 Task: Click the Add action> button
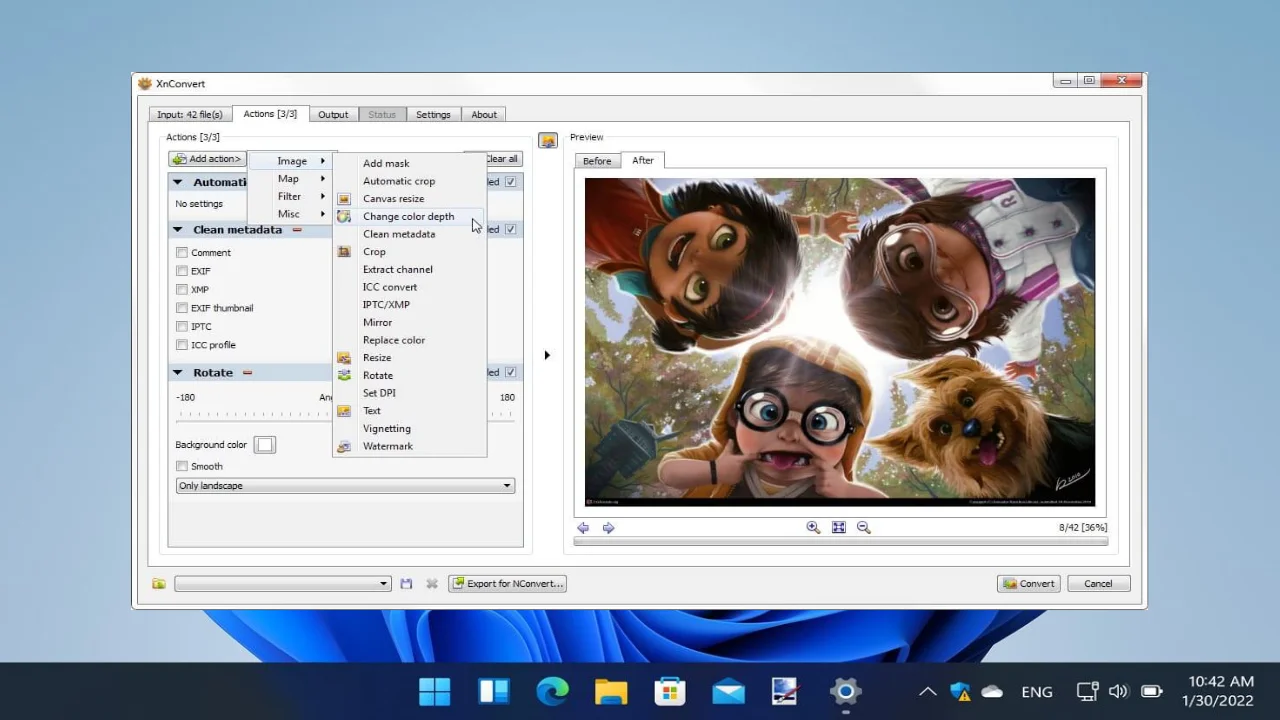tap(207, 159)
